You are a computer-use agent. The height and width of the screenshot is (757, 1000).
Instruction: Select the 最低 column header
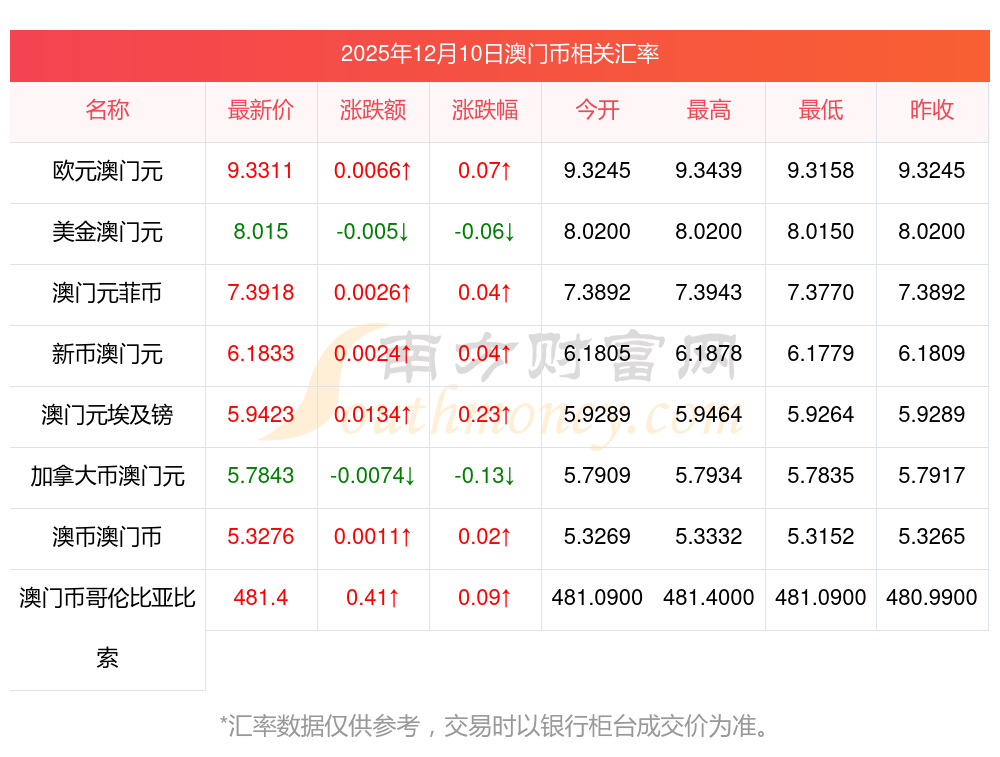(821, 110)
